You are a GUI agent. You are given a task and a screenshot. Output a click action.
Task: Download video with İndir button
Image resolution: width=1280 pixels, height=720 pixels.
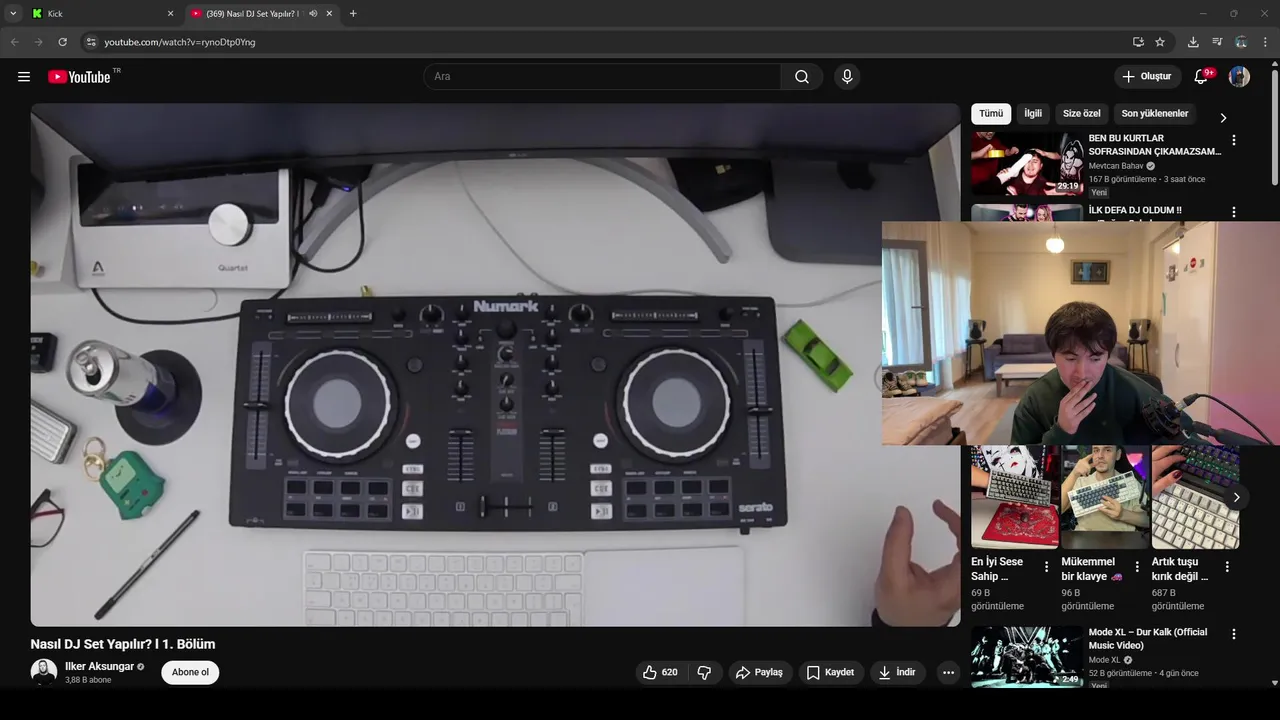[x=897, y=672]
